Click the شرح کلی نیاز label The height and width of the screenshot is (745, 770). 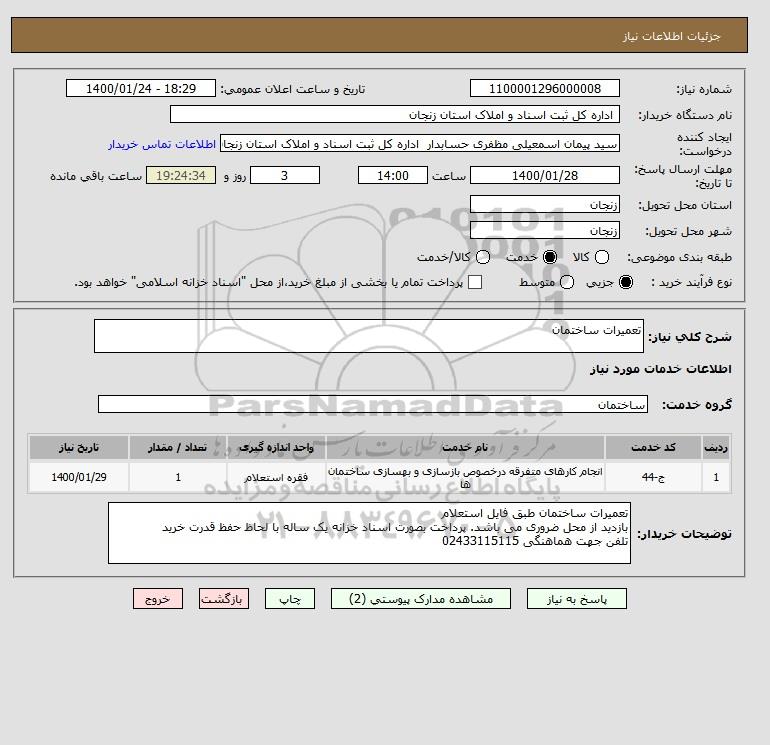690,337
